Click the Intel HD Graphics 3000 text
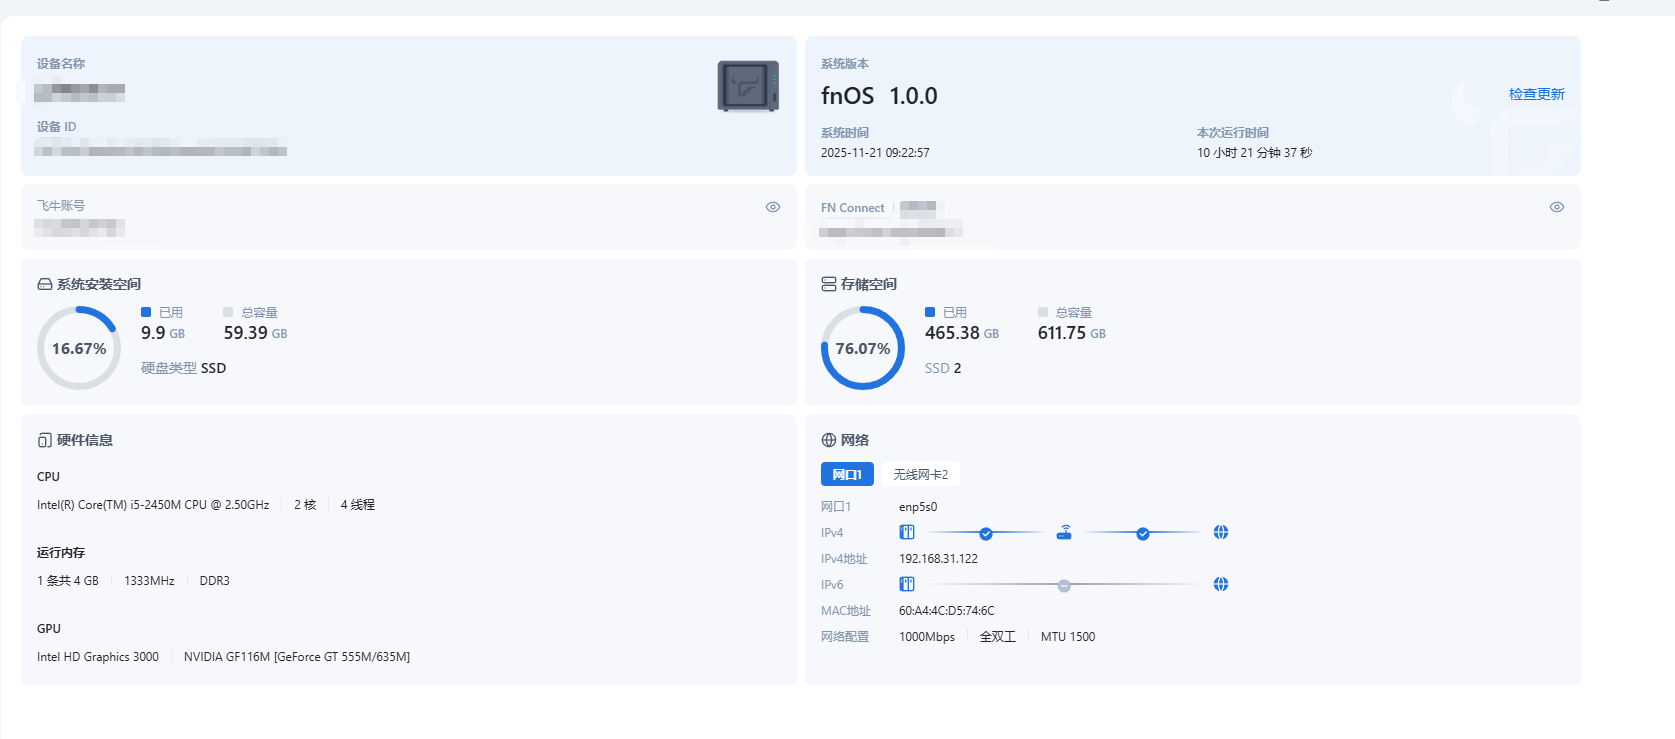 [x=98, y=657]
